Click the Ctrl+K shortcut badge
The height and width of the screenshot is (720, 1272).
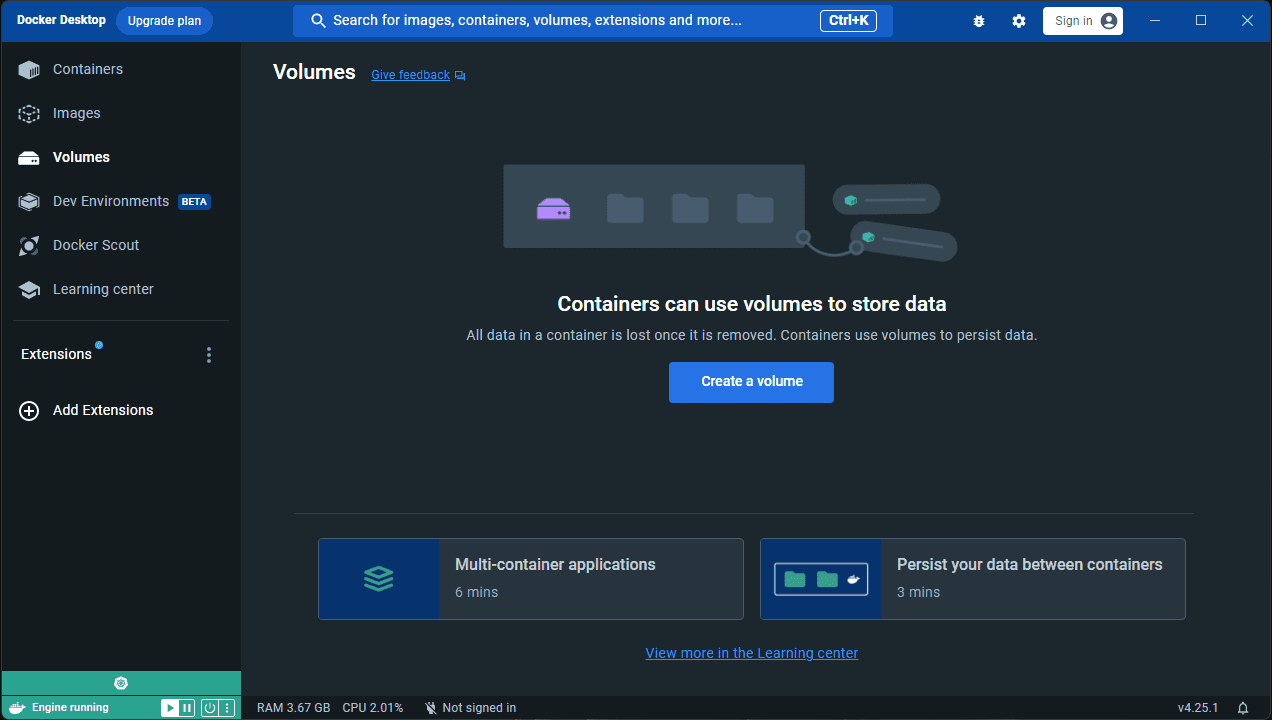click(848, 21)
